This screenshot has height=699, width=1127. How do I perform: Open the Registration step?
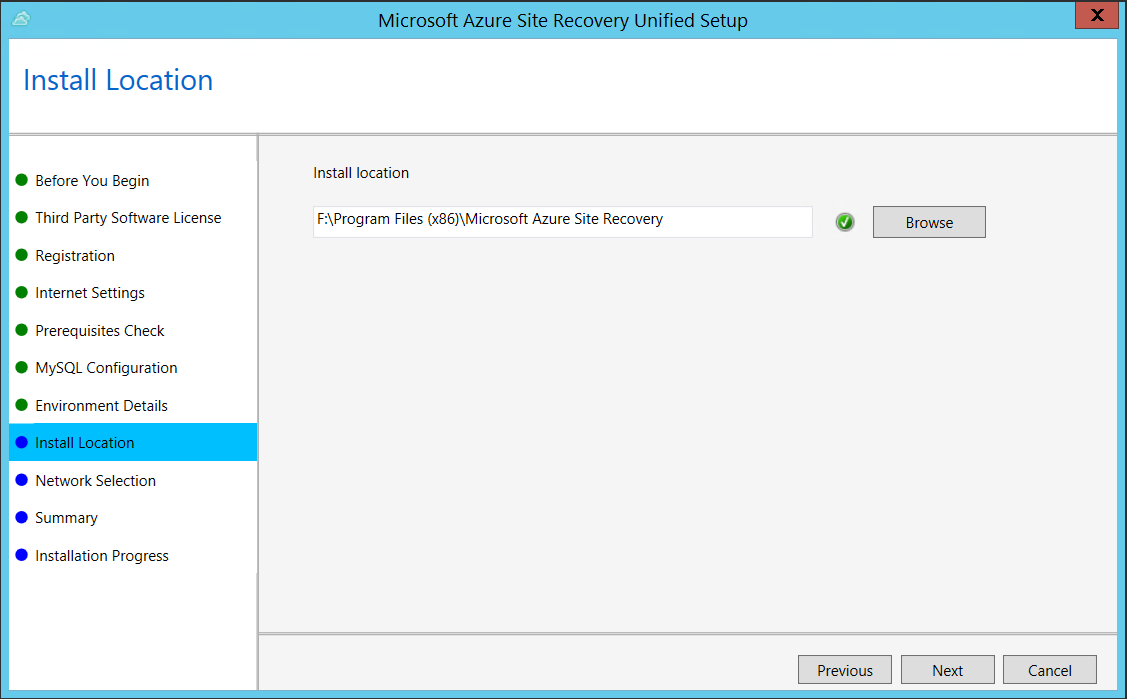pos(75,256)
